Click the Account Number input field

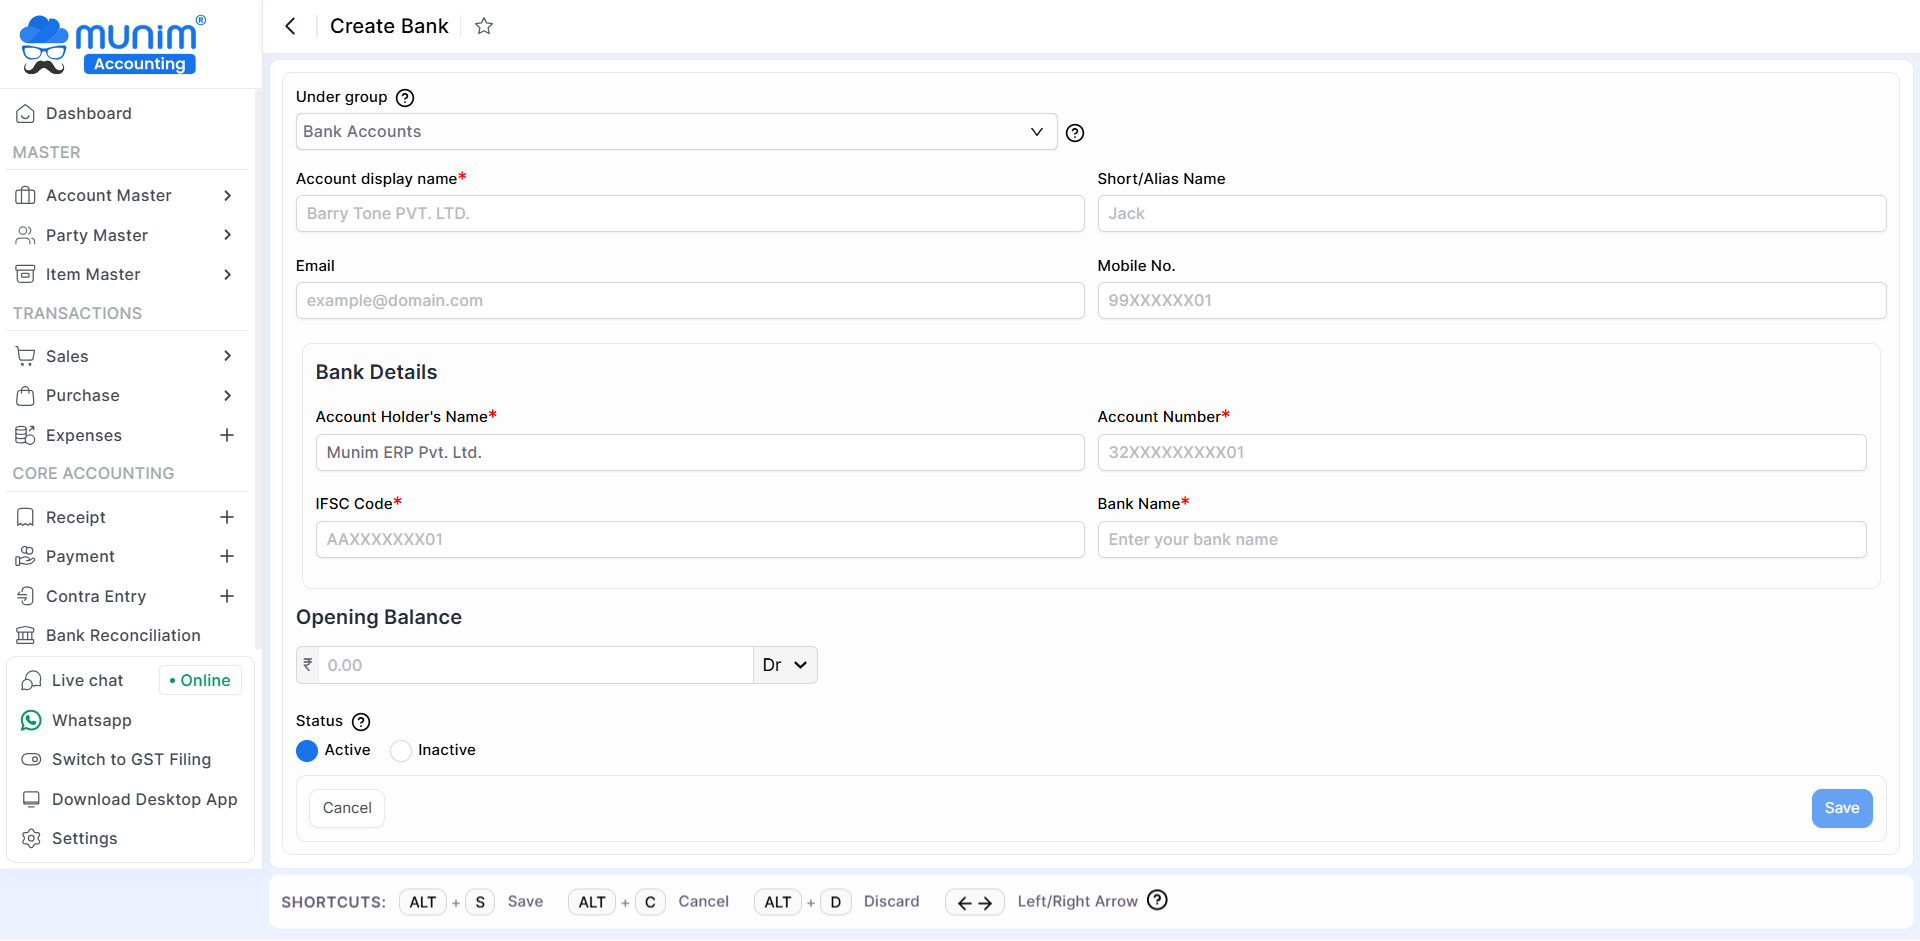1481,453
